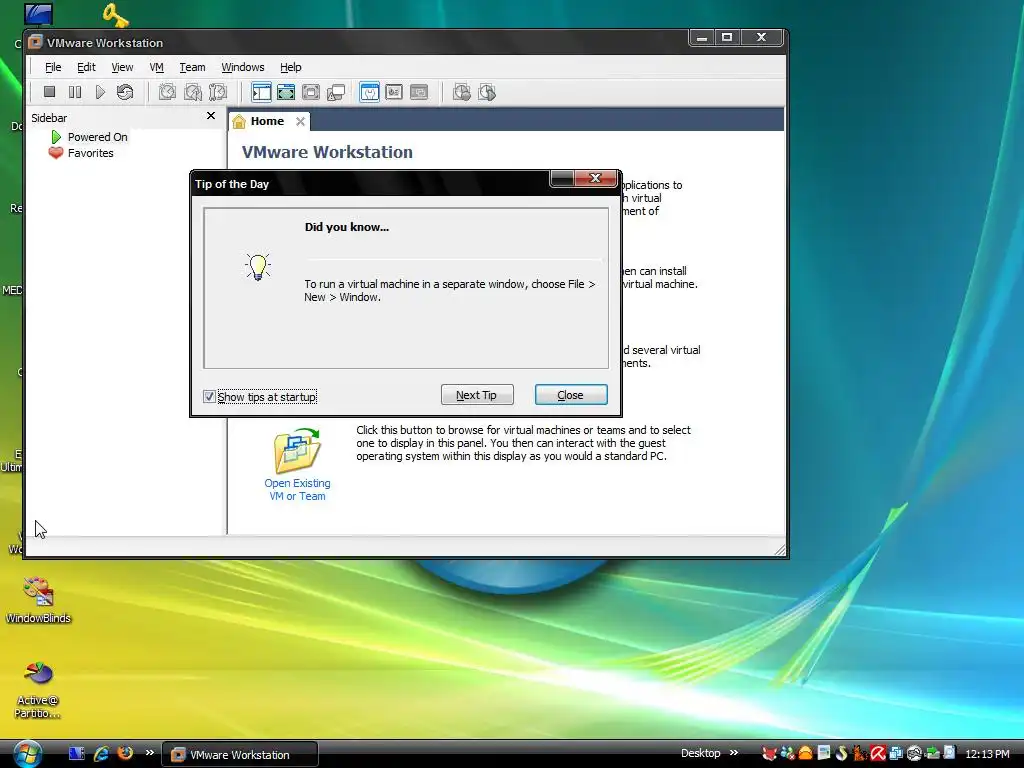Uncheck Show tips at startup checkbox
The image size is (1024, 768).
click(209, 396)
